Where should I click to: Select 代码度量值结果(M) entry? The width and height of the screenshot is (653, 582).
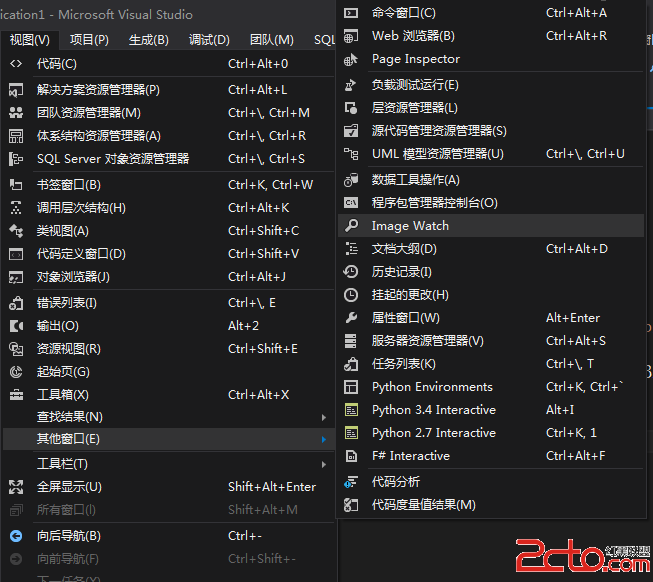[491, 505]
